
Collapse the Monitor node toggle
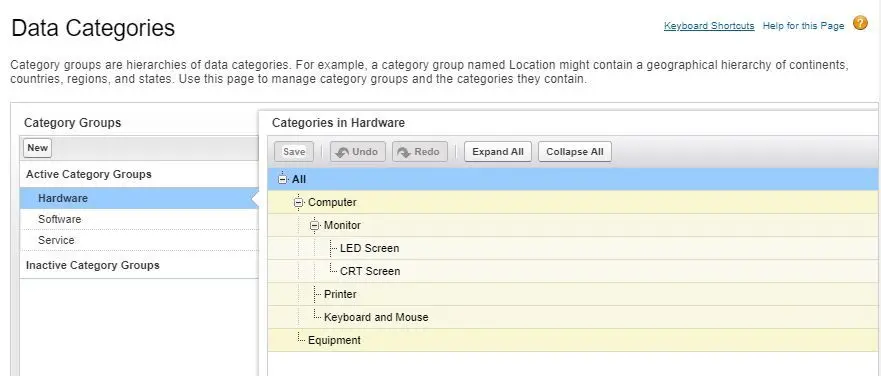(314, 225)
